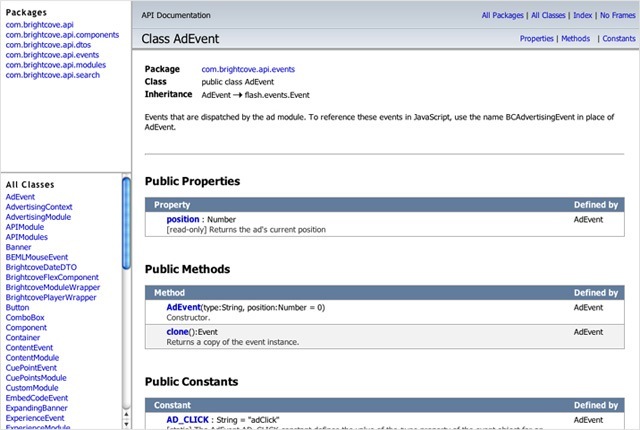Select ContentModule class link
Image resolution: width=640 pixels, height=430 pixels.
(x=32, y=358)
